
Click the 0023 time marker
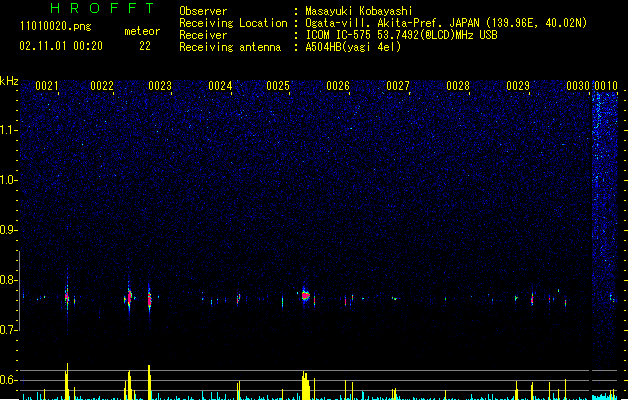(160, 86)
